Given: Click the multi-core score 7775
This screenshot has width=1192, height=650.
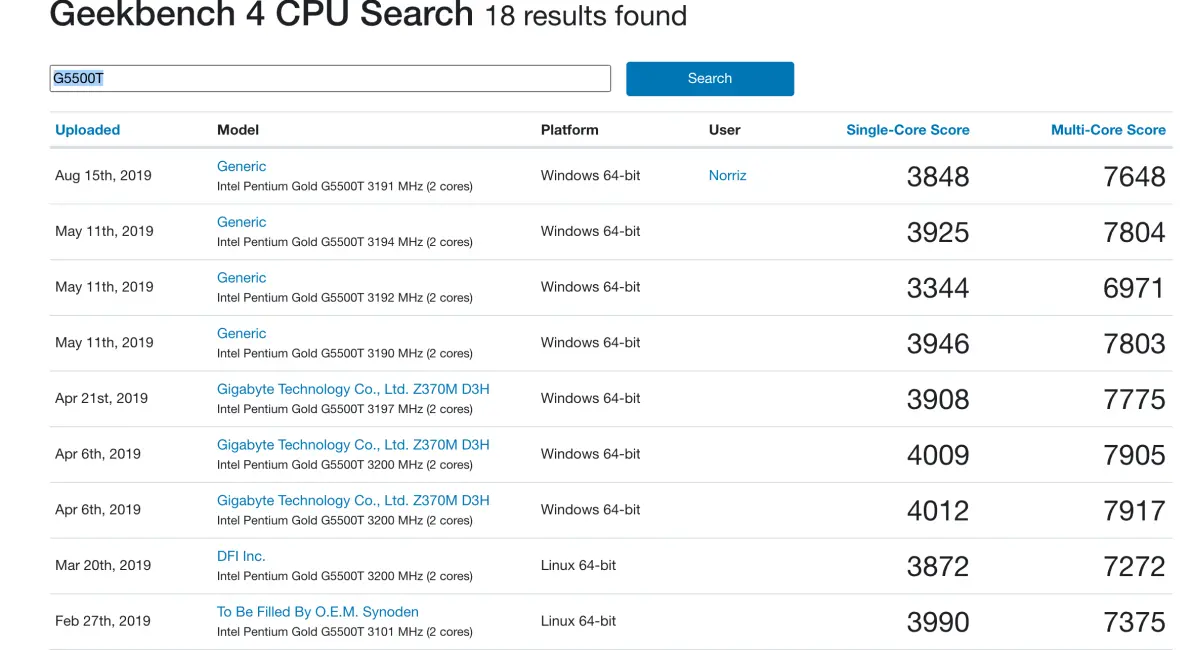Looking at the screenshot, I should click(x=1134, y=399).
